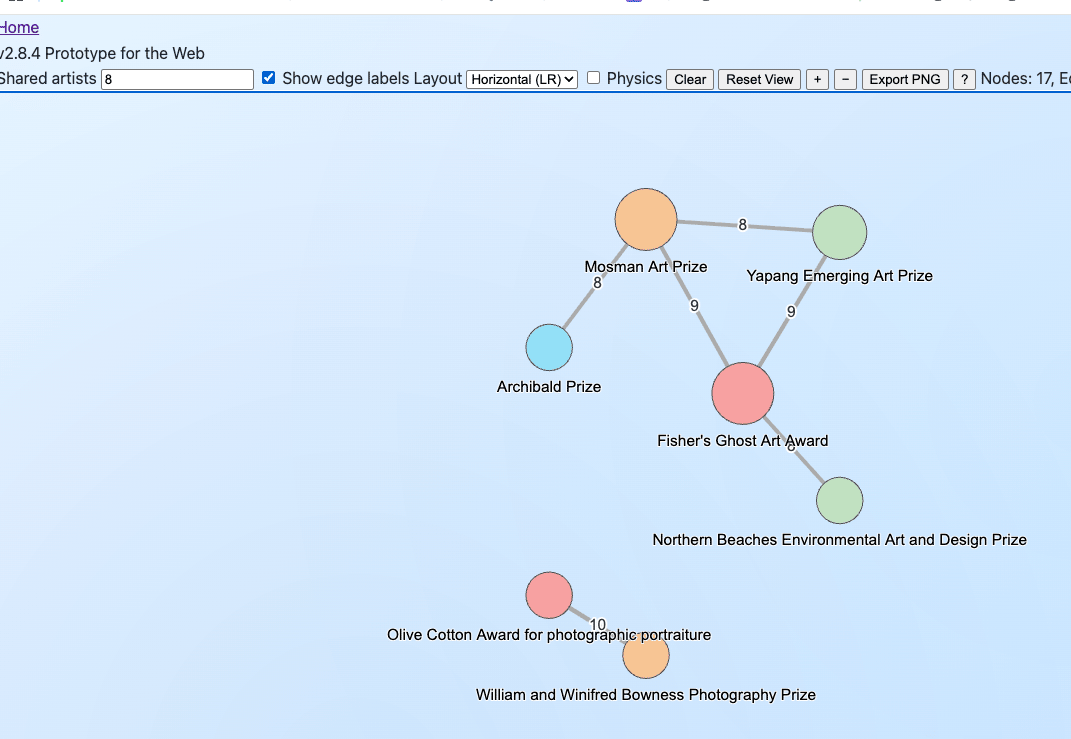Select the Fisher's Ghost Art Award node
The width and height of the screenshot is (1071, 739).
(x=743, y=393)
